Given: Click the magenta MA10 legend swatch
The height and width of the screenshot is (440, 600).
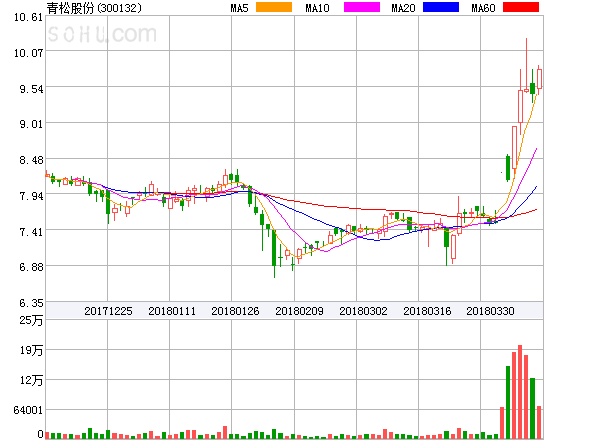Looking at the screenshot, I should (362, 7).
